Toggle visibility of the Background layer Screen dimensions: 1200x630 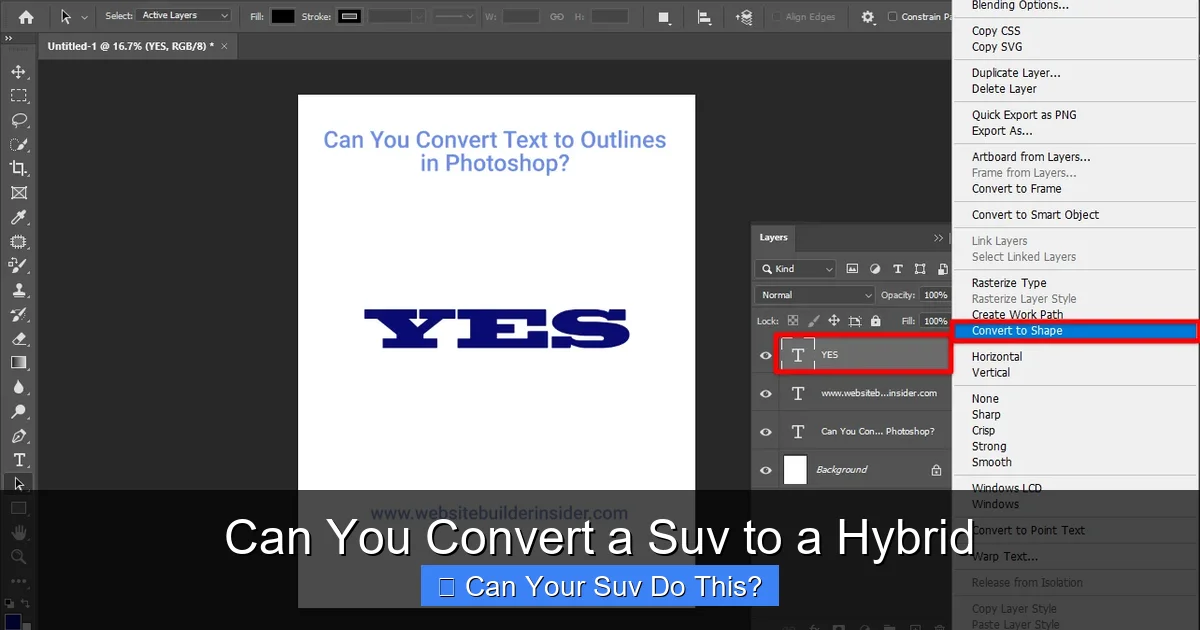(765, 470)
